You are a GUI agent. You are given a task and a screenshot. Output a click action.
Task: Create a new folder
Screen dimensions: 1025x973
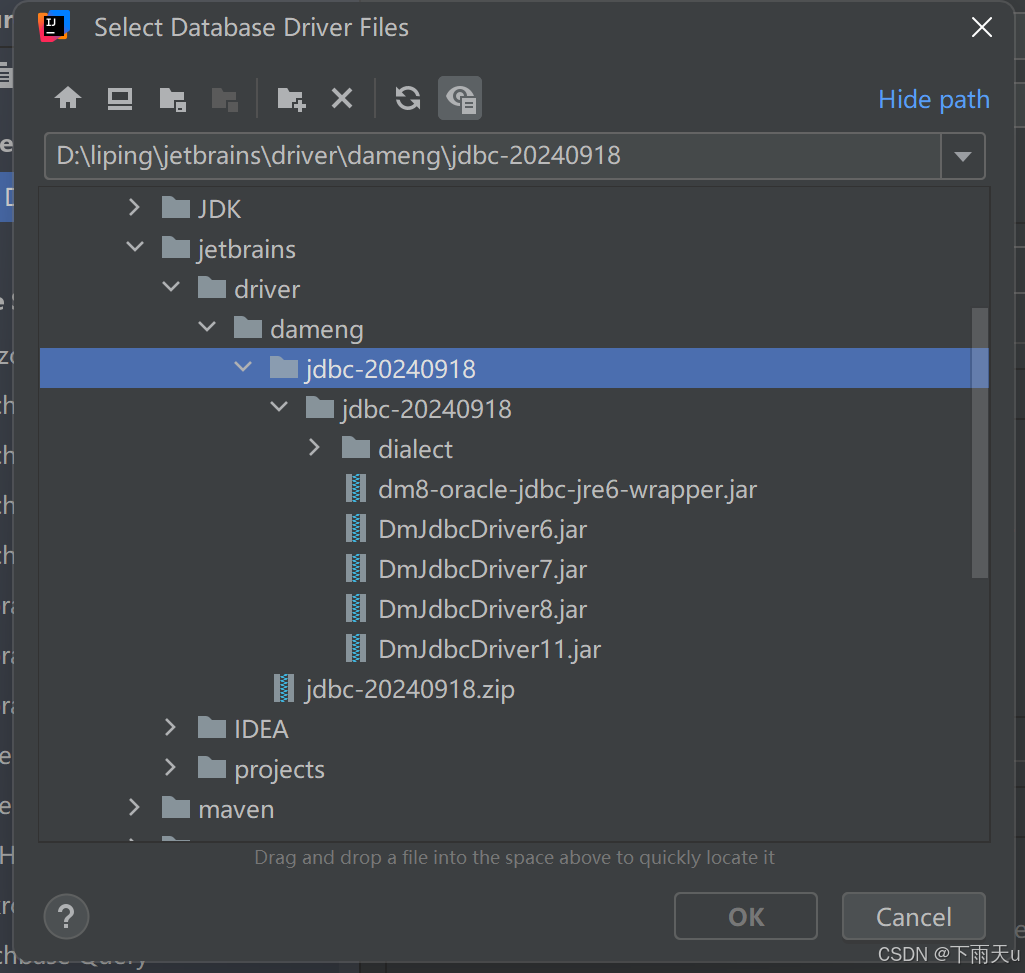tap(291, 99)
